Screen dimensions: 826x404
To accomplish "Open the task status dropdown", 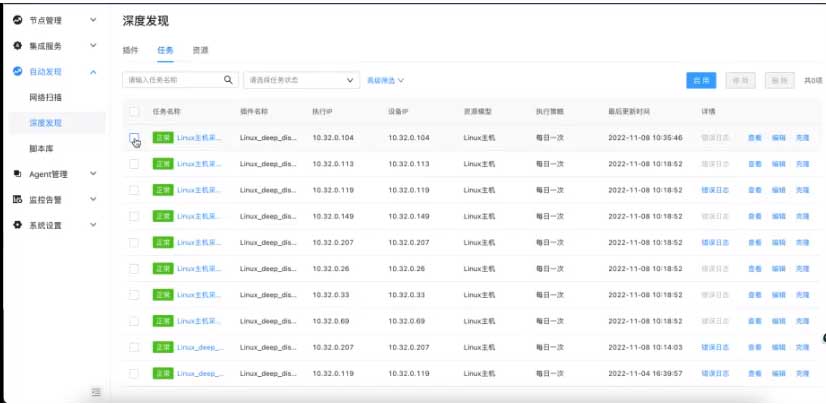I will coord(301,80).
